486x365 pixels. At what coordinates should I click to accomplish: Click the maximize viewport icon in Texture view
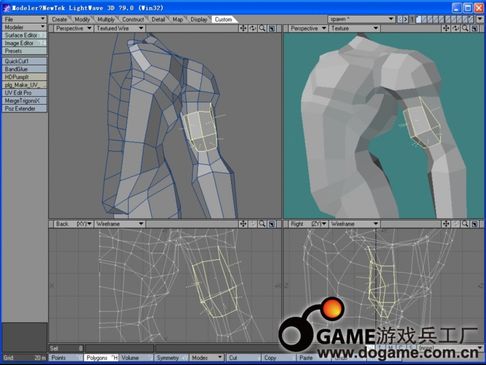point(475,28)
